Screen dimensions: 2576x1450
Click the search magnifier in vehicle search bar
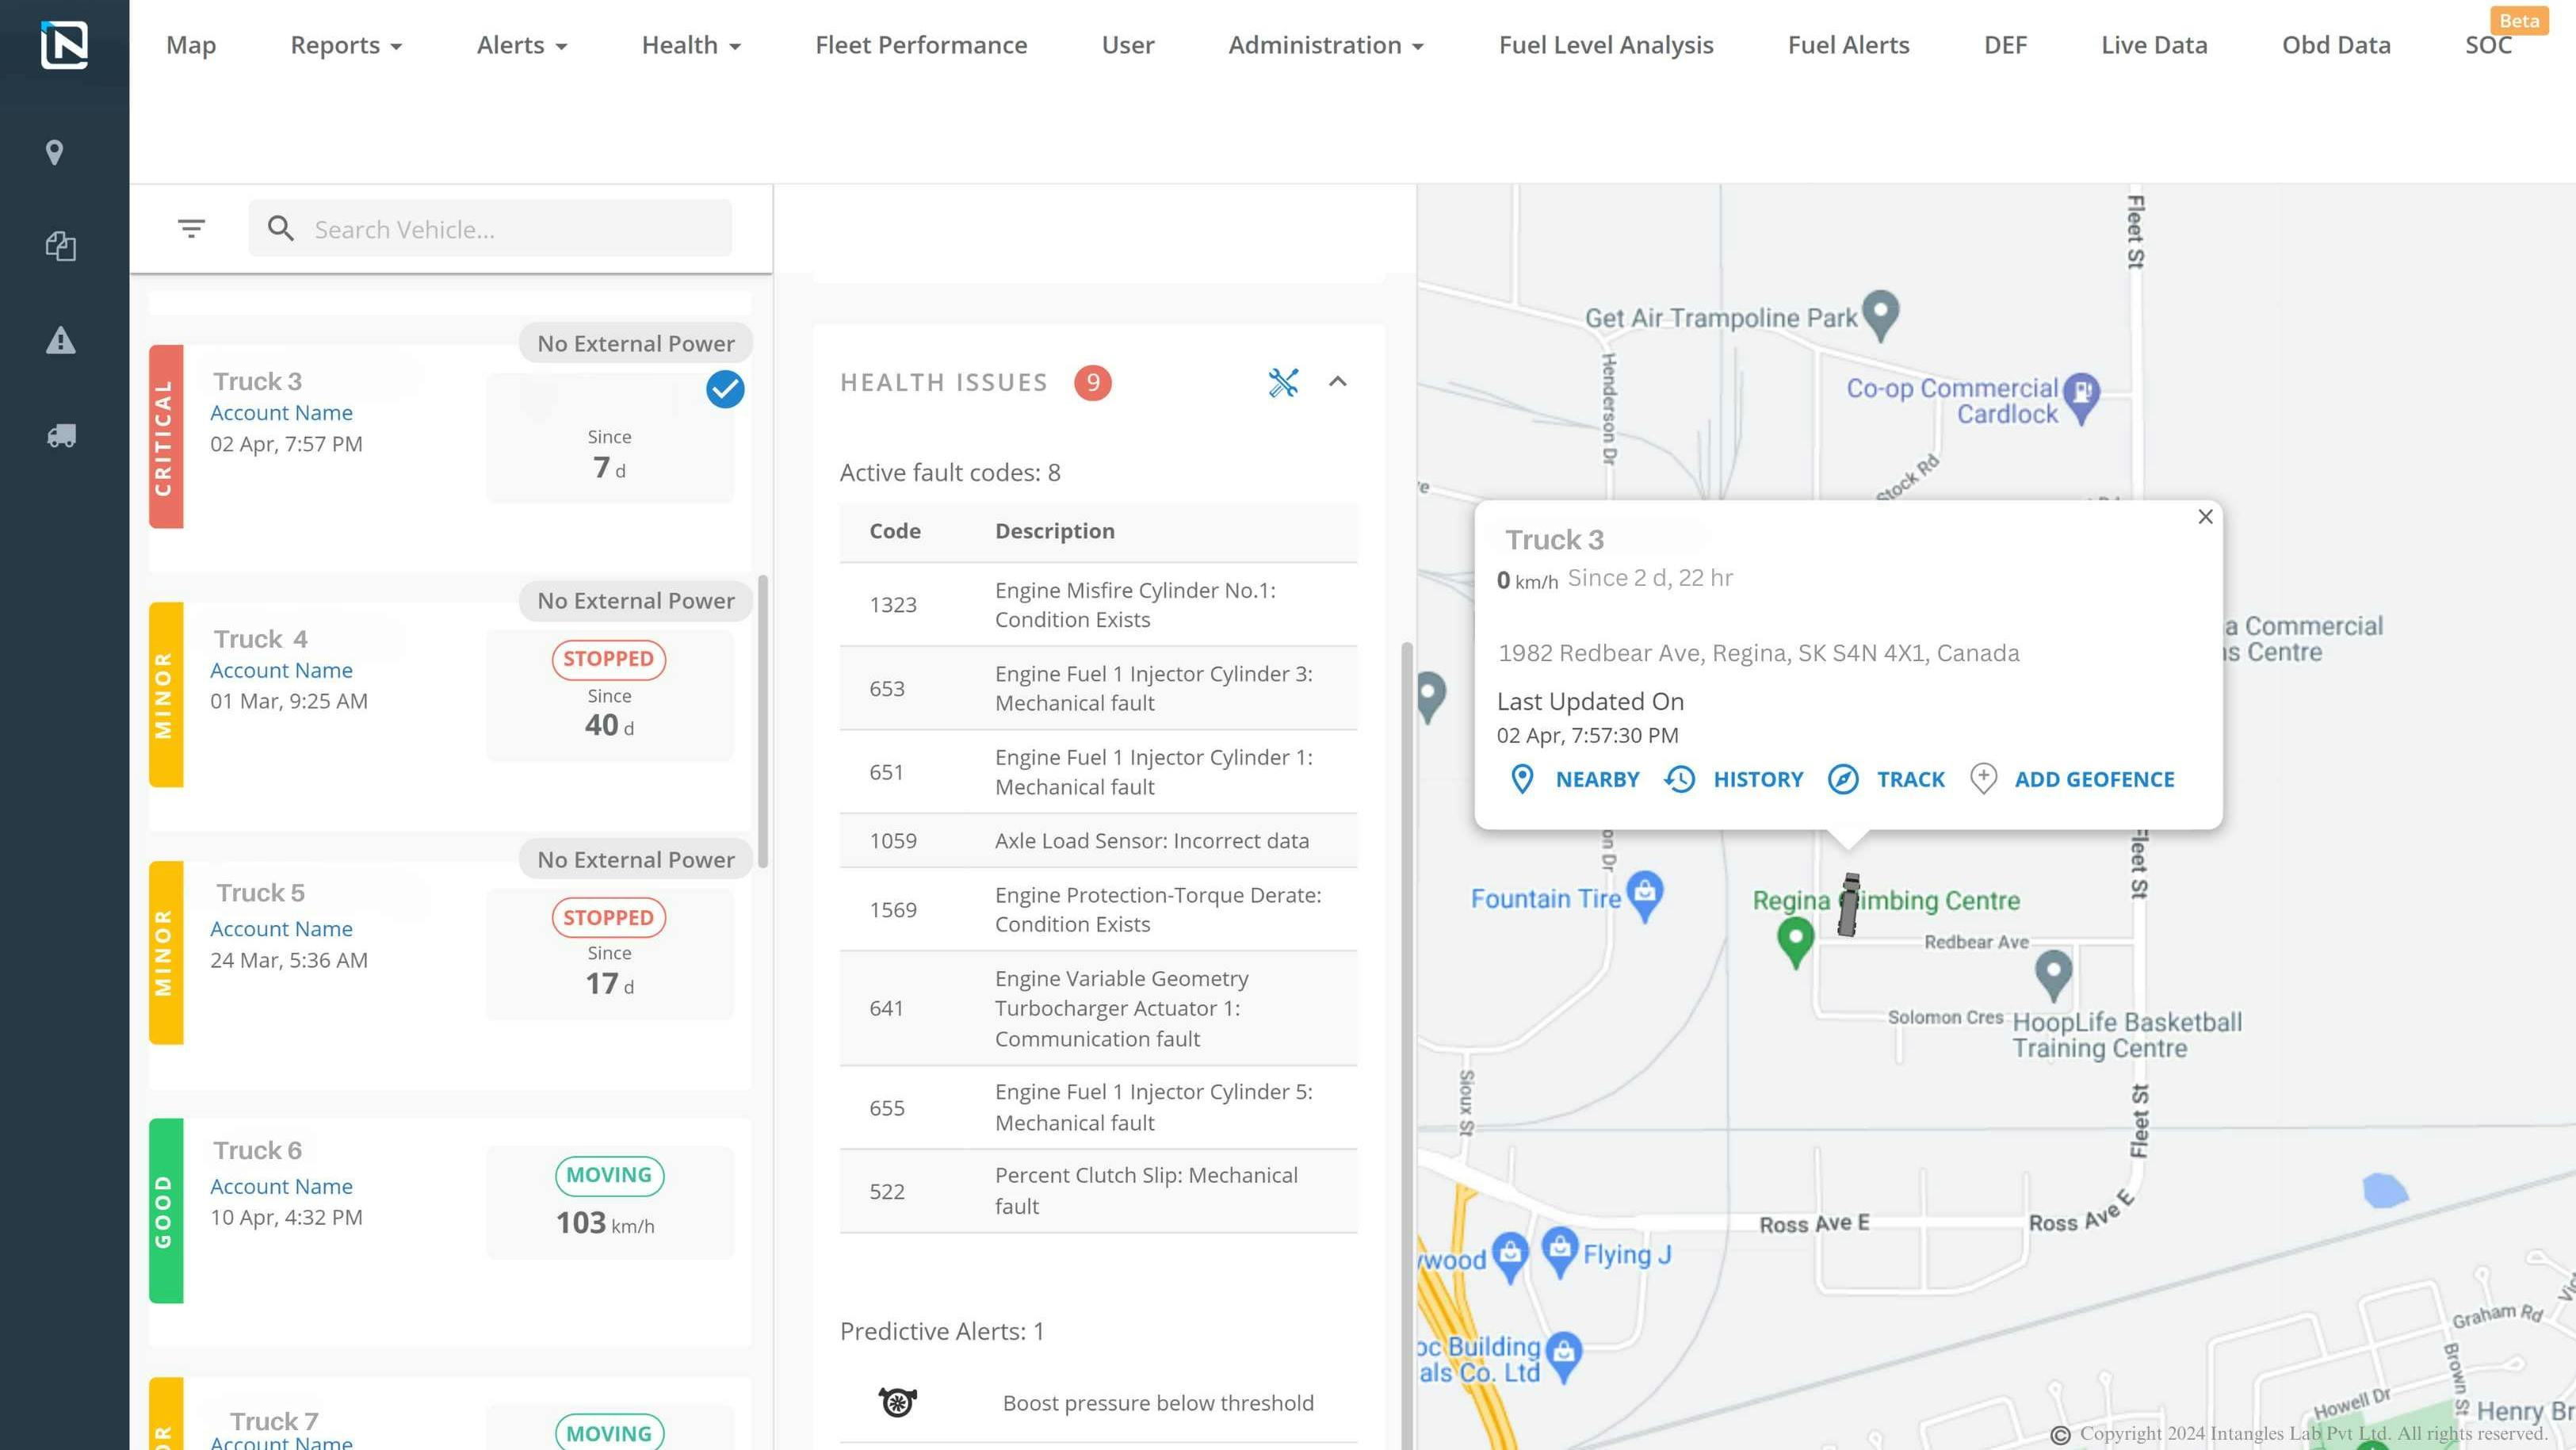(x=281, y=228)
